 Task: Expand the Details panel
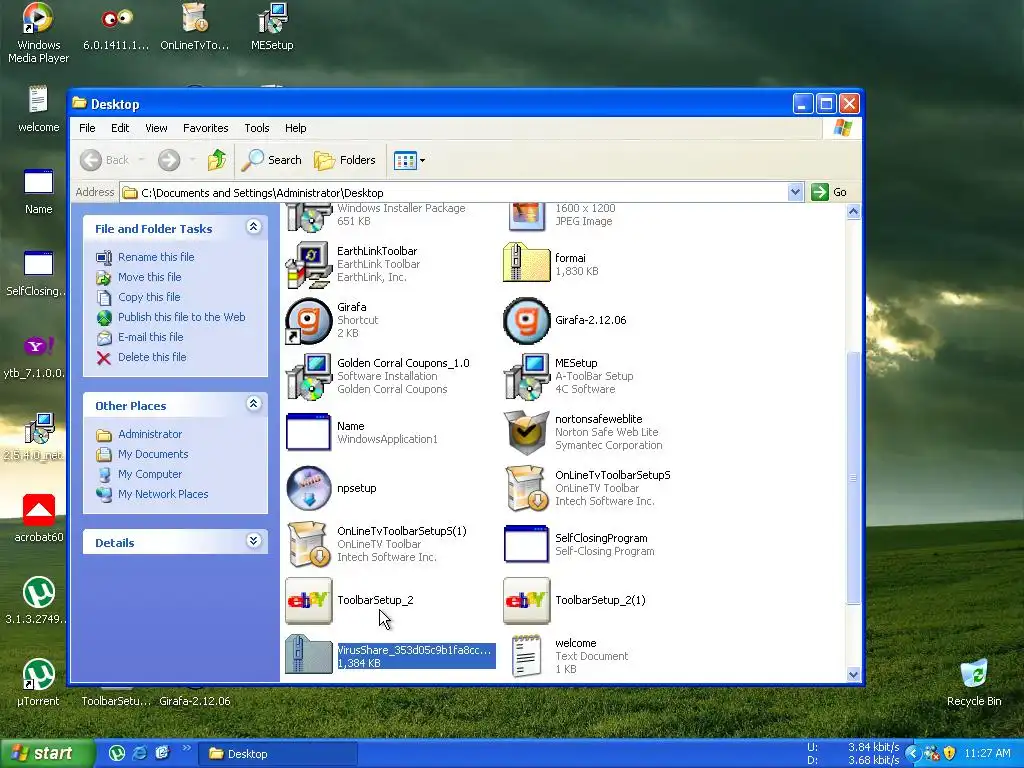253,541
